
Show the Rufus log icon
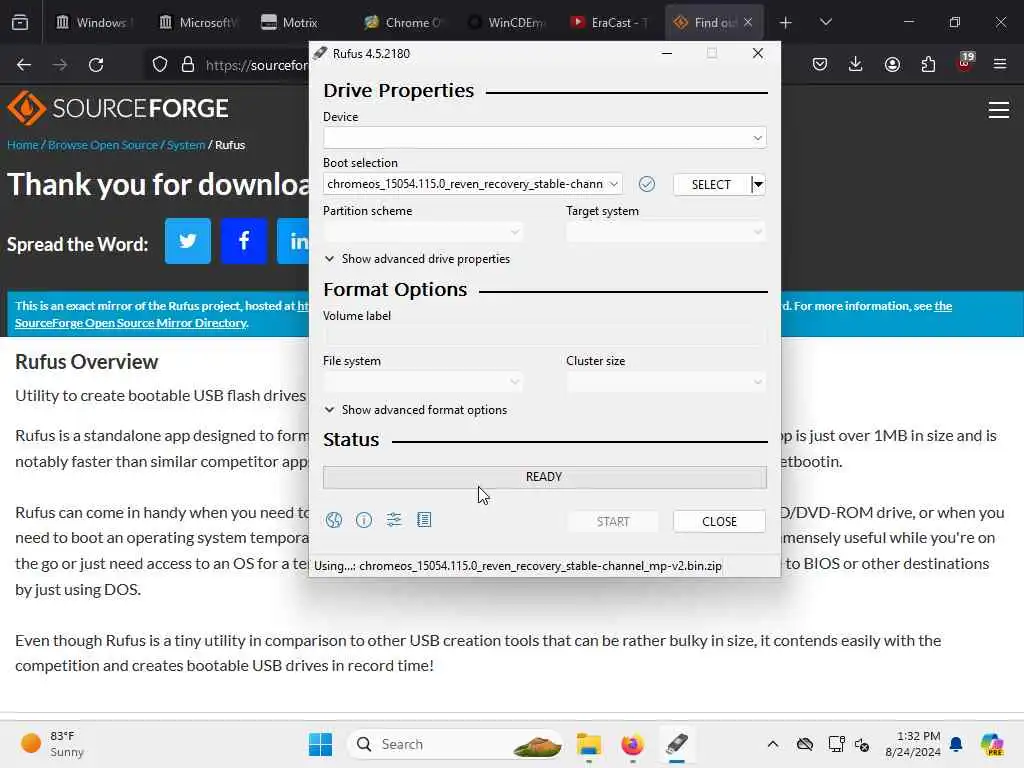[424, 520]
